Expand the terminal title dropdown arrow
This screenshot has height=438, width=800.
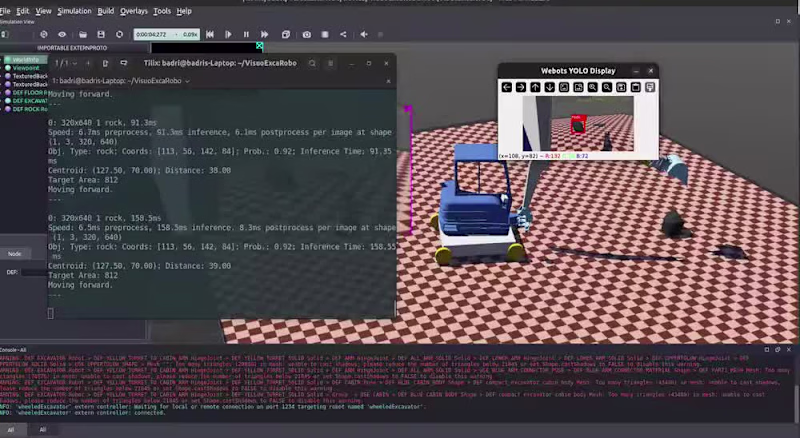tap(187, 81)
